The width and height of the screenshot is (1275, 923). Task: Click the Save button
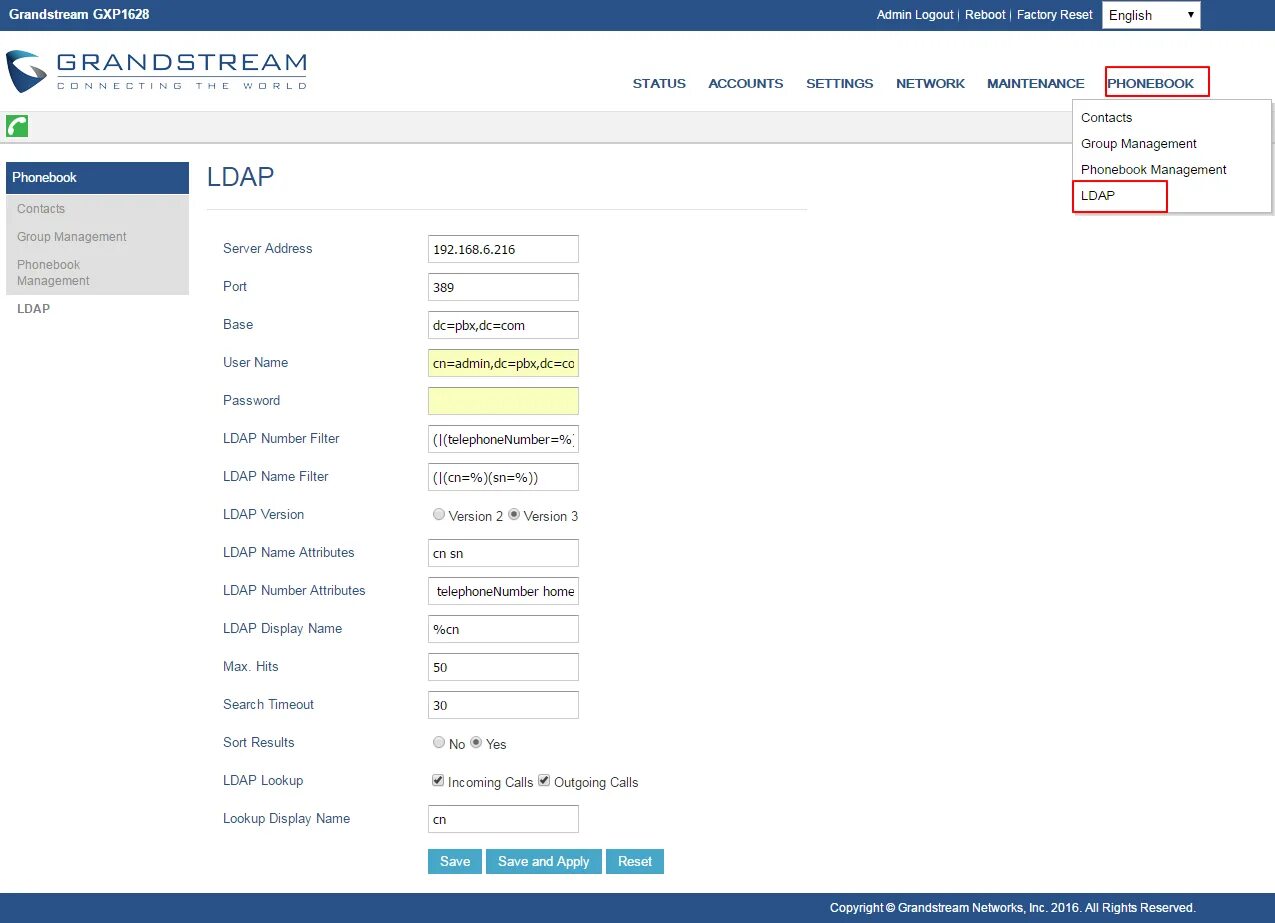(455, 862)
